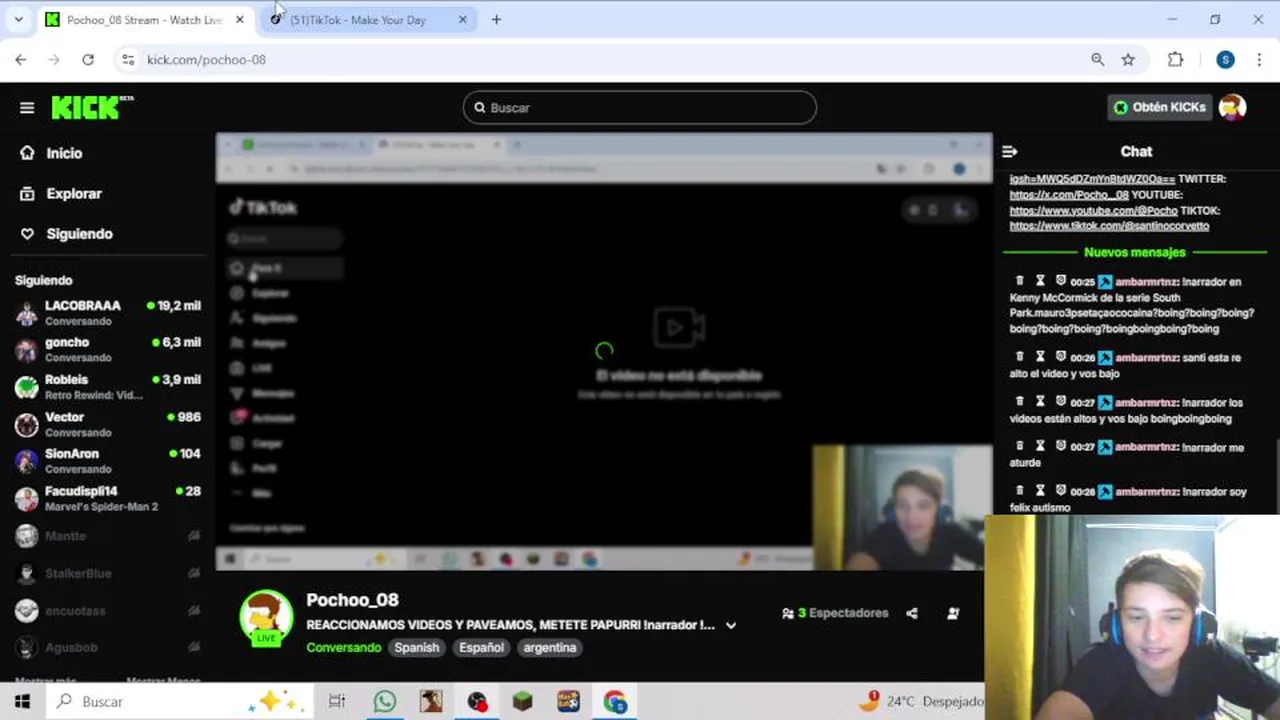This screenshot has height=720, width=1280.
Task: Click the Conversando category link
Action: pos(344,647)
